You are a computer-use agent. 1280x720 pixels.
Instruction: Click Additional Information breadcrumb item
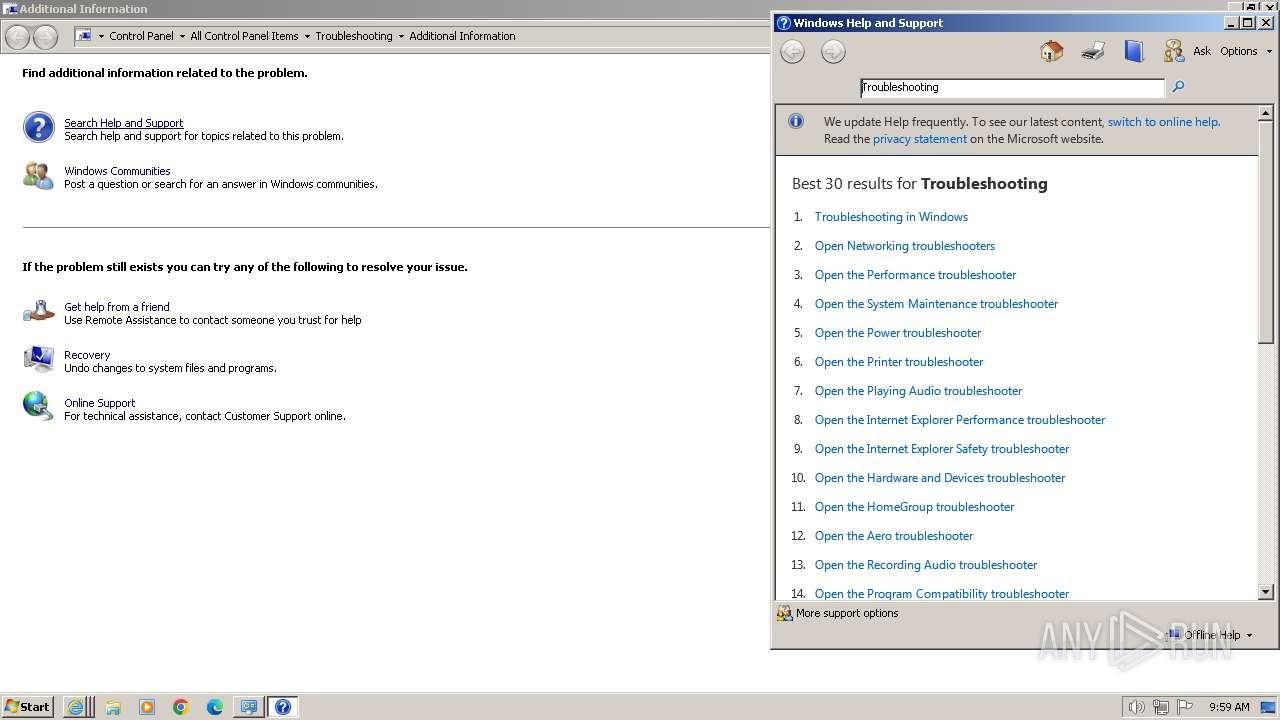coord(462,36)
